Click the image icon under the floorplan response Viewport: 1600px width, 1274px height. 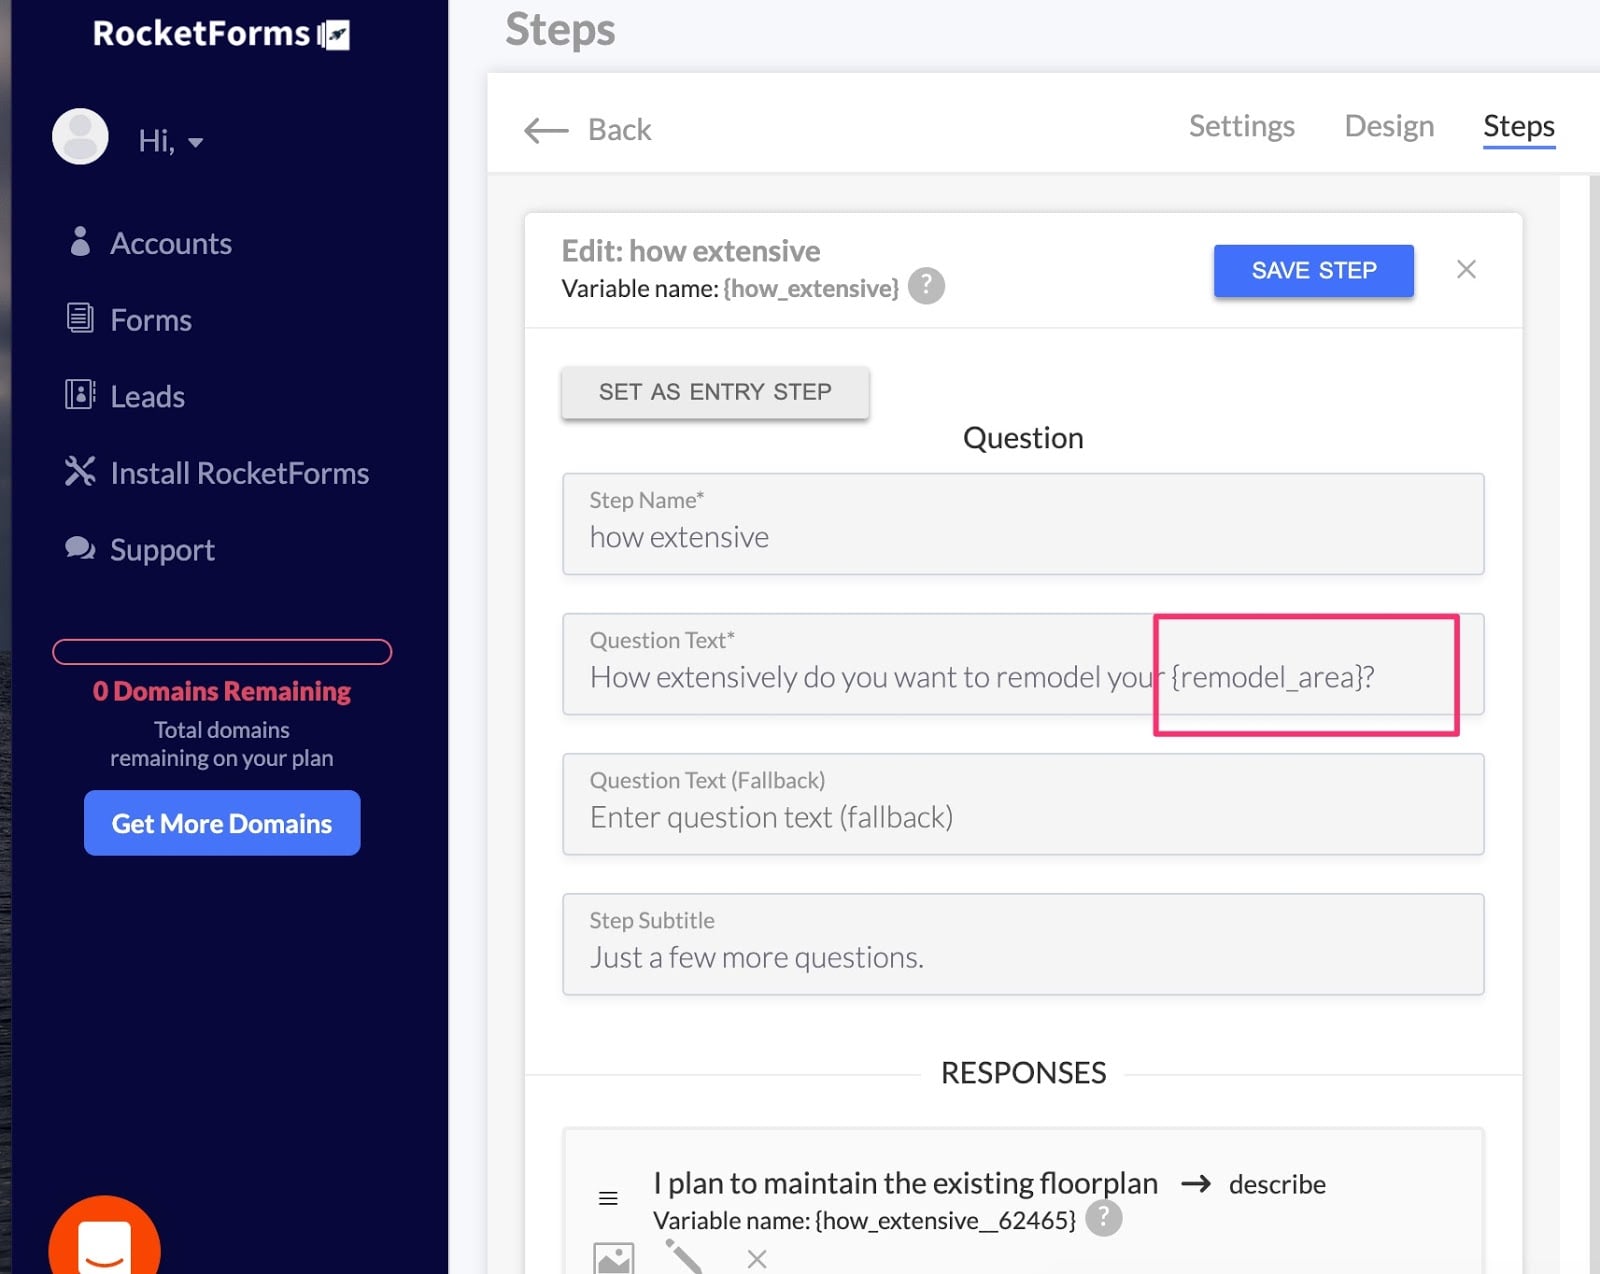pos(615,1261)
